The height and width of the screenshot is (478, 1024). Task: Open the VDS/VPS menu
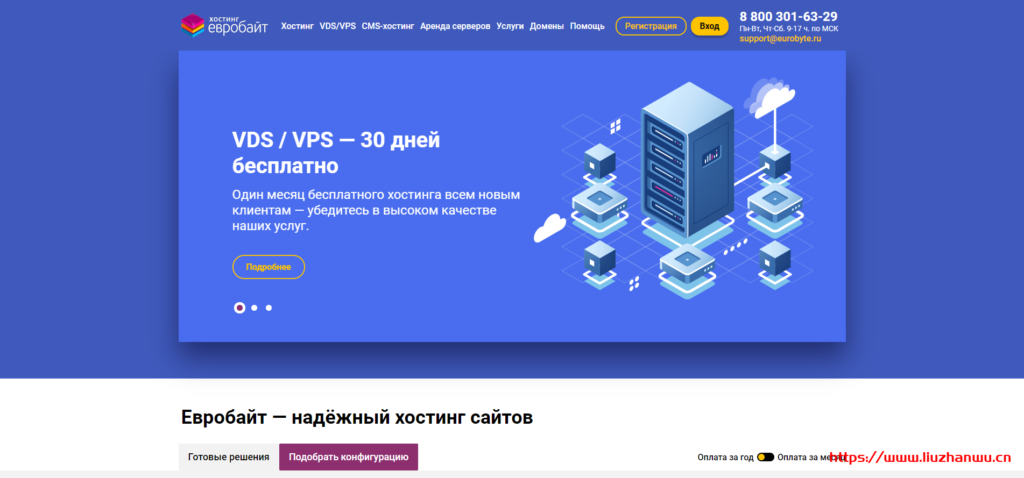pyautogui.click(x=337, y=26)
